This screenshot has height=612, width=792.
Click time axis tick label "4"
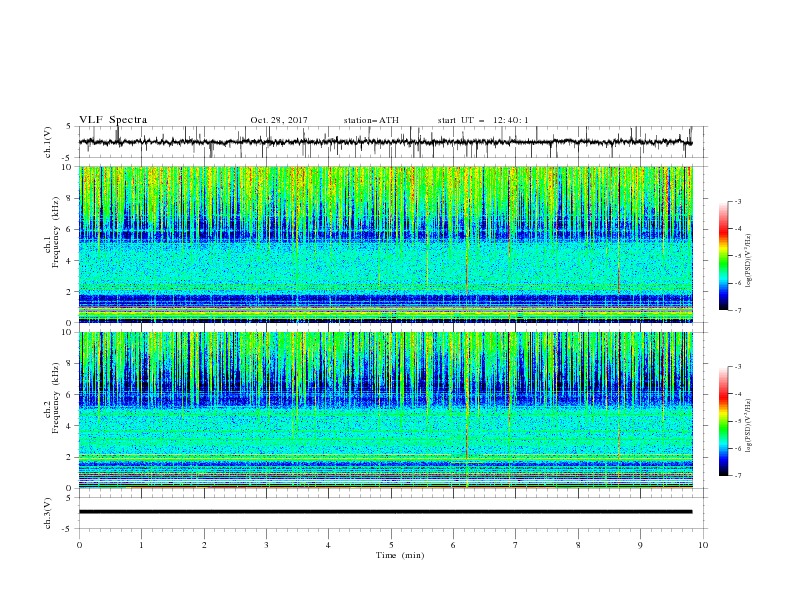pyautogui.click(x=328, y=545)
